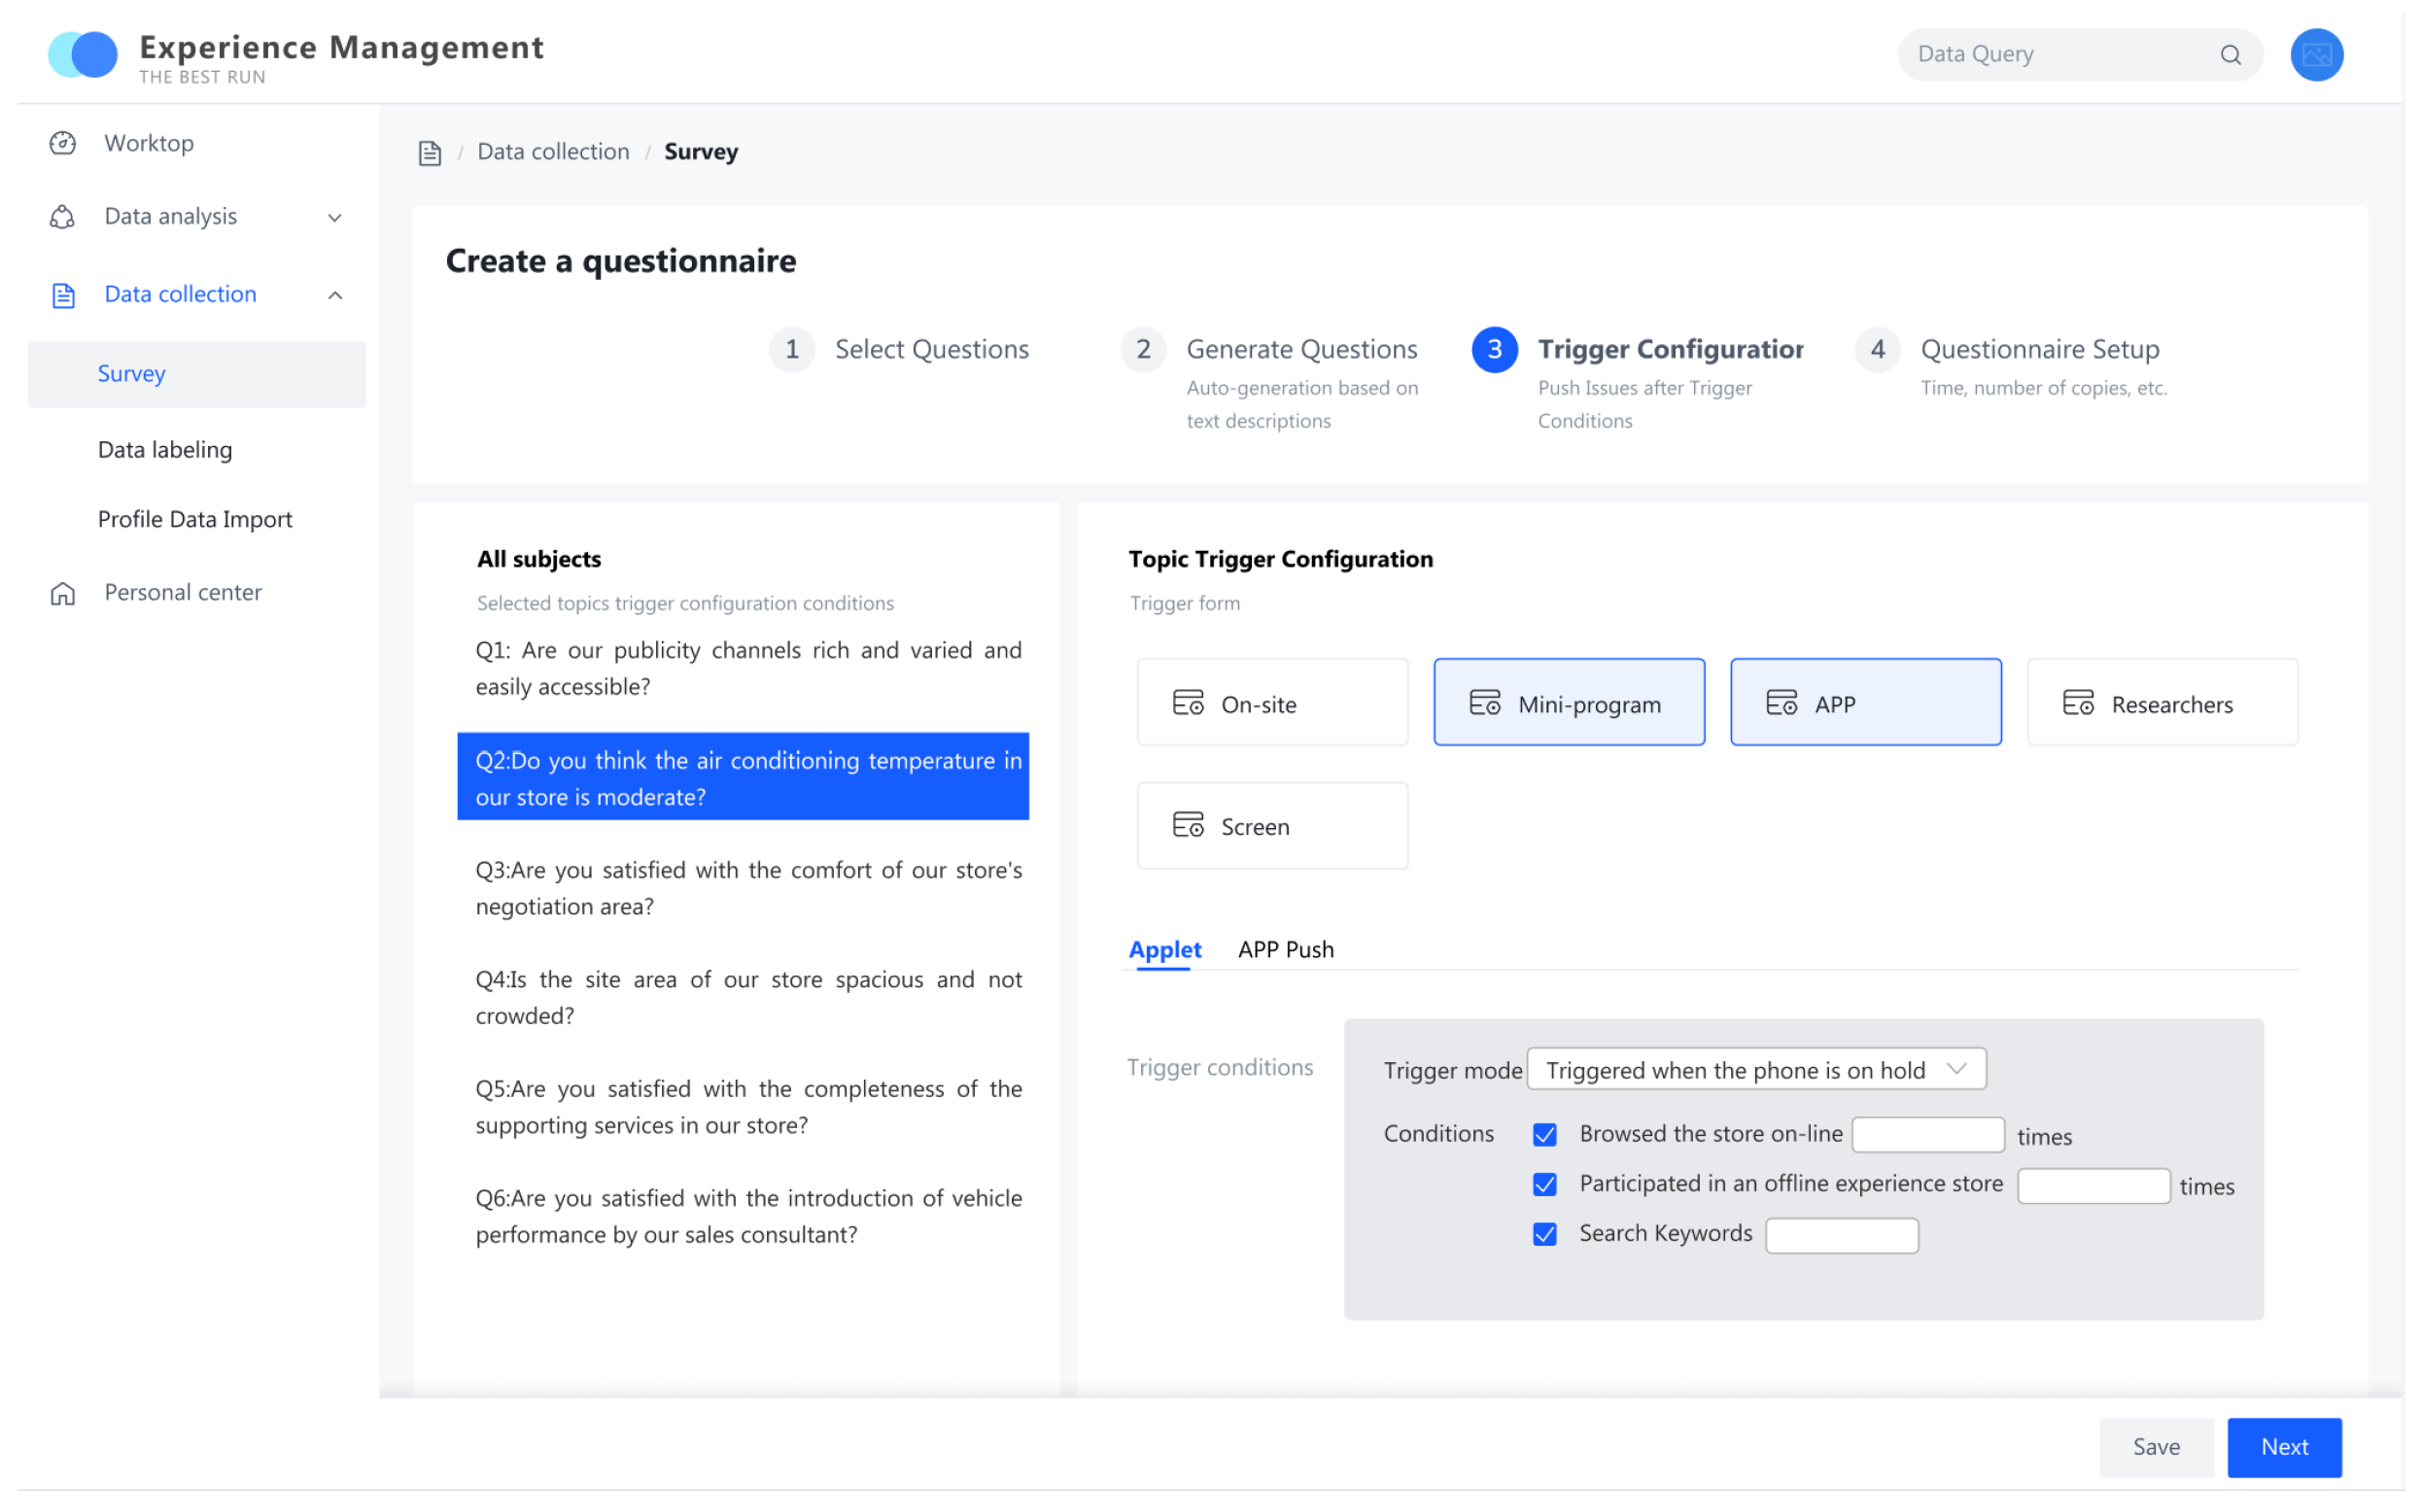The image size is (2422, 1512).
Task: Click the Next button
Action: tap(2283, 1447)
